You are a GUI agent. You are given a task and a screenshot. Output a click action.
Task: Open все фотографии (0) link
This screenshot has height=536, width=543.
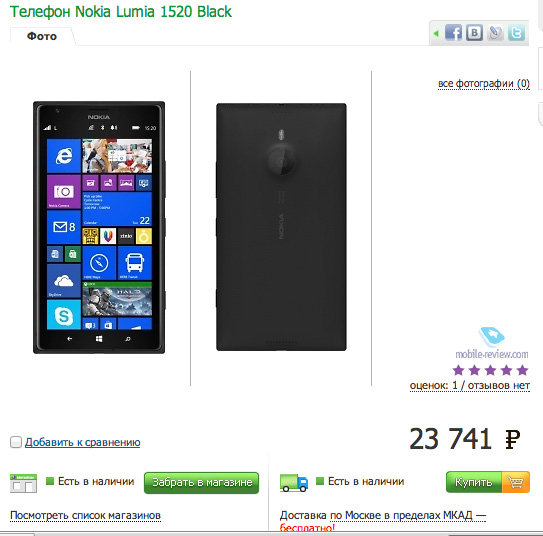pos(484,84)
